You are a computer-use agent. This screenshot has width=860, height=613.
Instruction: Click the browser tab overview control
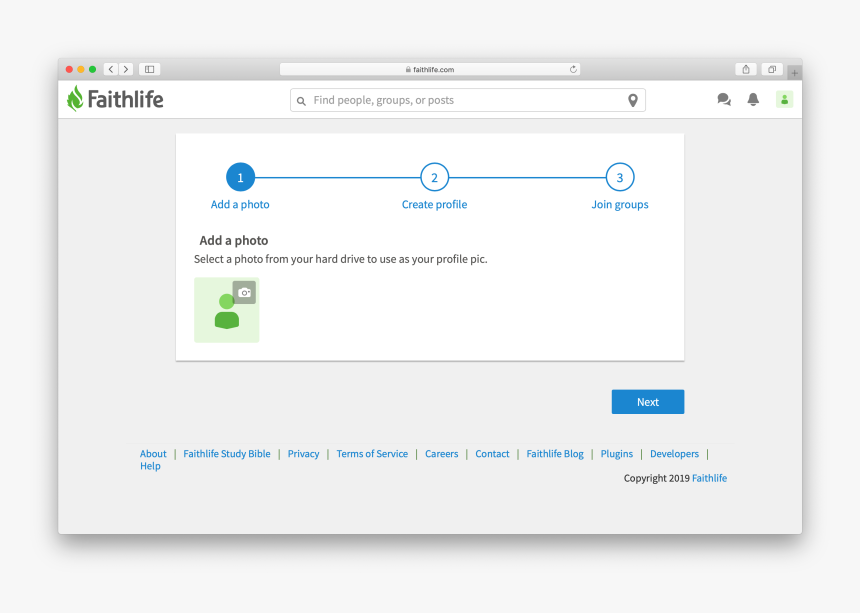point(771,69)
